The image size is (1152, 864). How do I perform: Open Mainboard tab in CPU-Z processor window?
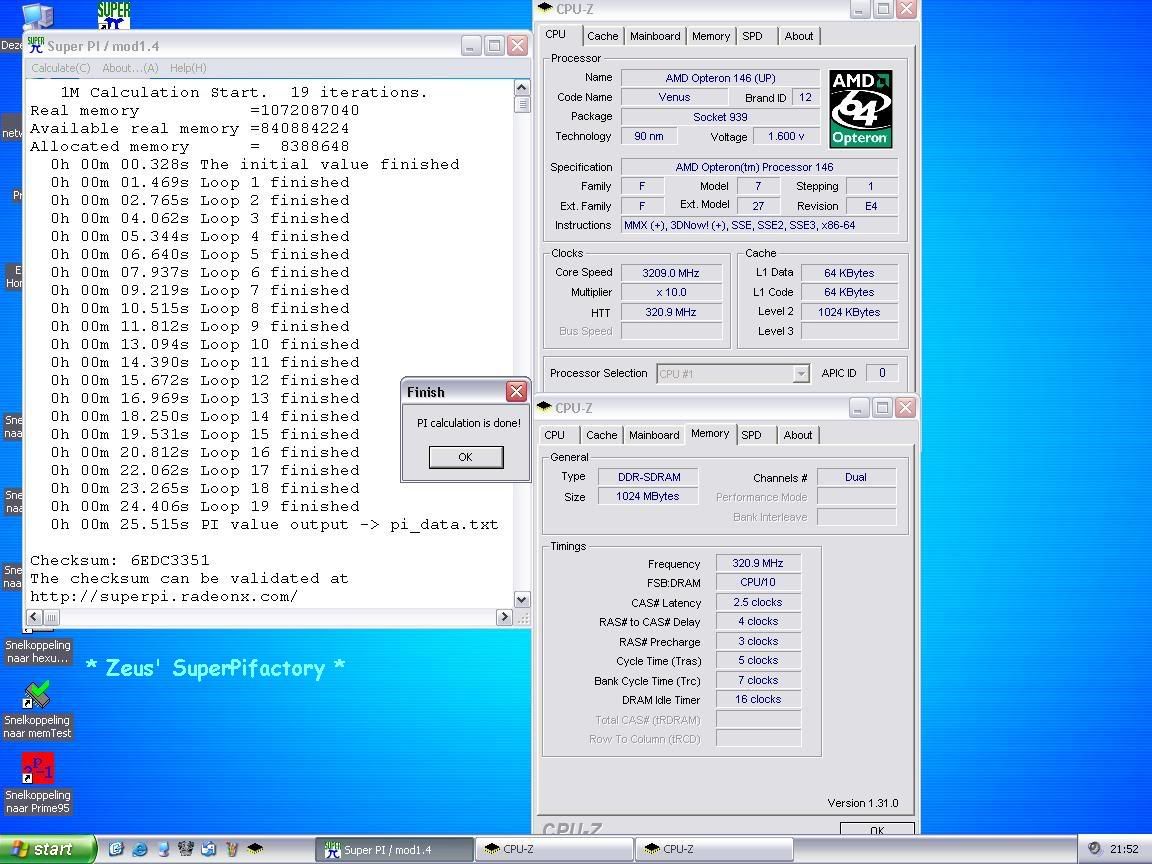click(x=655, y=36)
